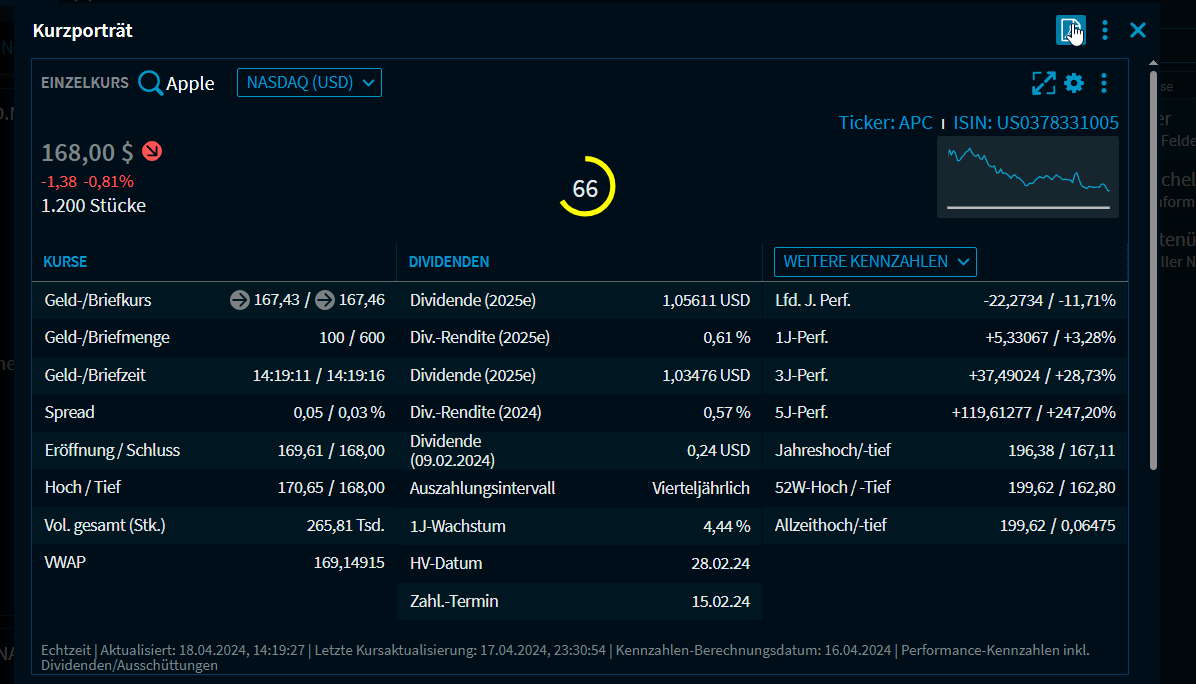Expand the Einzelkurs widget to fullscreen
This screenshot has width=1196, height=684.
click(x=1043, y=83)
